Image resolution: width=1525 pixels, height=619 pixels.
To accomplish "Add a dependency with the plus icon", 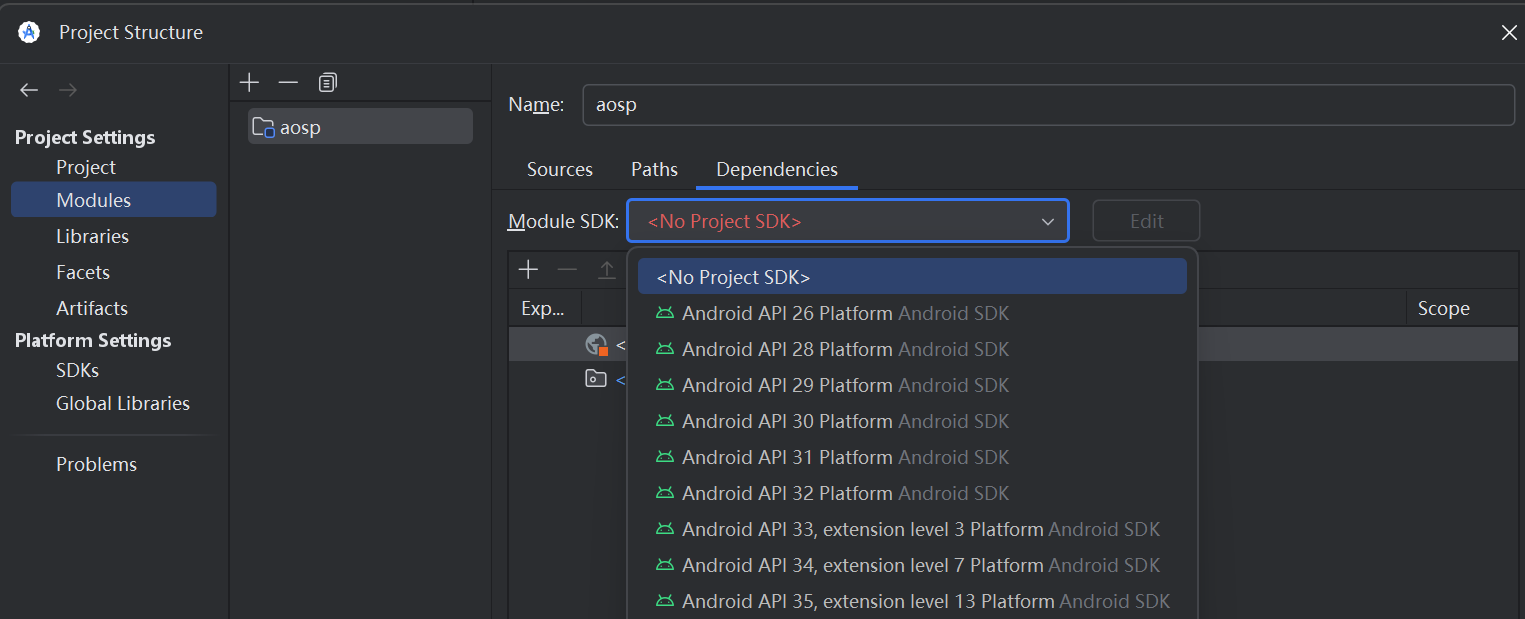I will (x=529, y=269).
